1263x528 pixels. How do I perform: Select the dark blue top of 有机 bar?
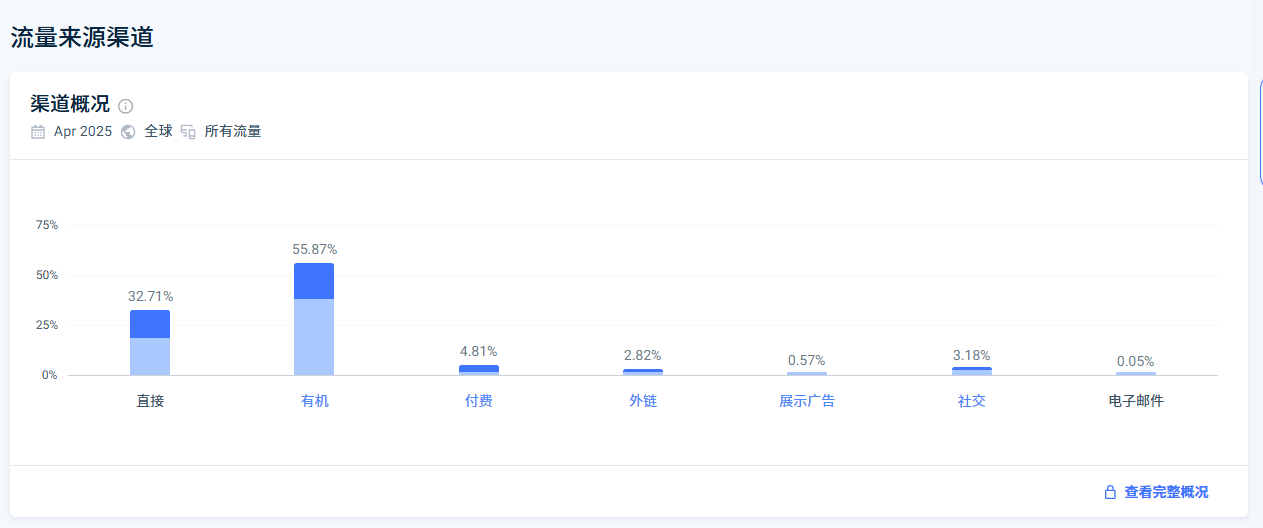pyautogui.click(x=314, y=281)
